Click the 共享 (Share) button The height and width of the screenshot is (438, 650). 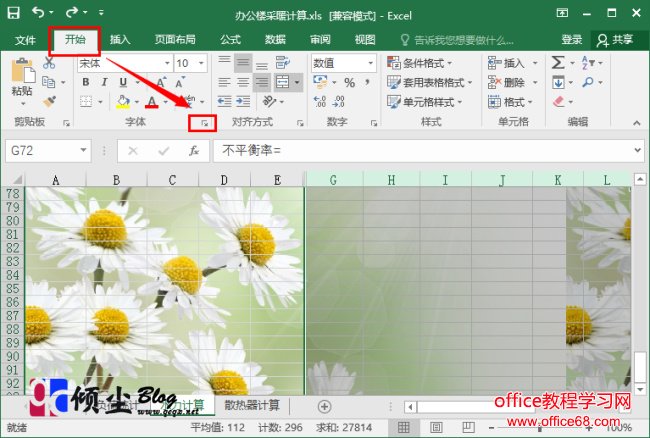point(614,40)
